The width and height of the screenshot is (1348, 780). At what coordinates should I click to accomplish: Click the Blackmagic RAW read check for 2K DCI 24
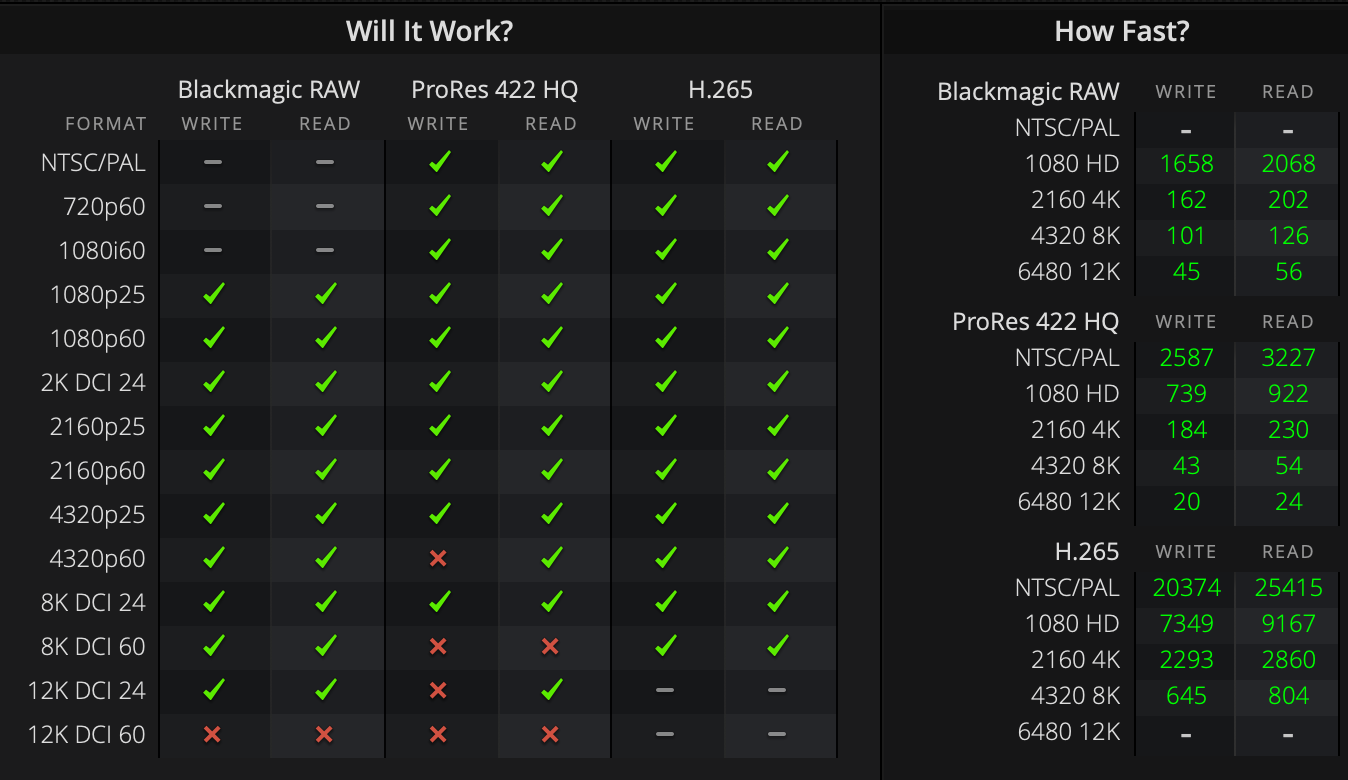(325, 382)
